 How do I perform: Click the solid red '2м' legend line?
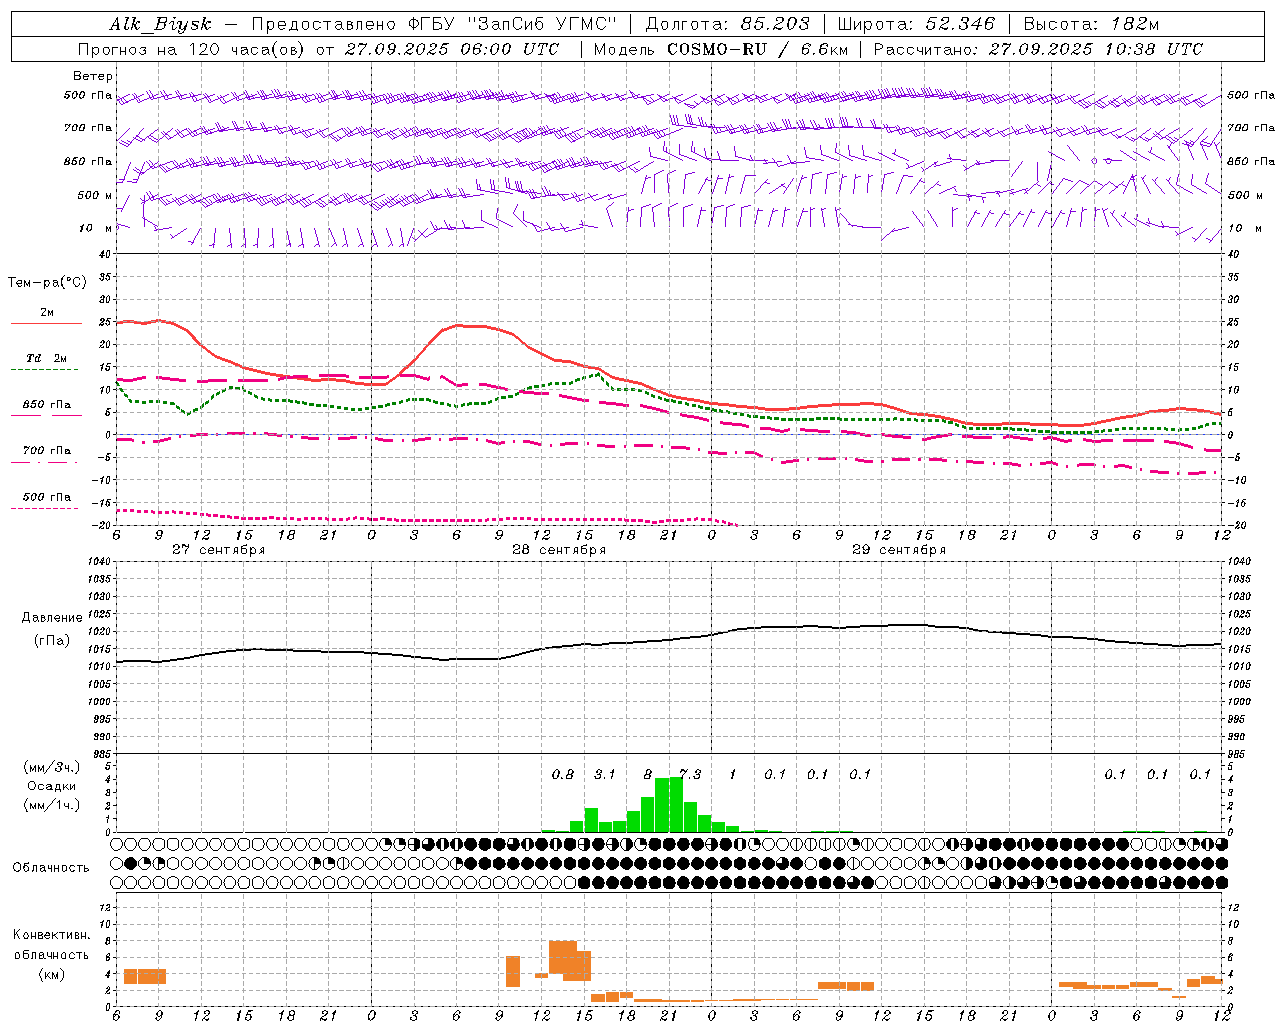click(46, 324)
